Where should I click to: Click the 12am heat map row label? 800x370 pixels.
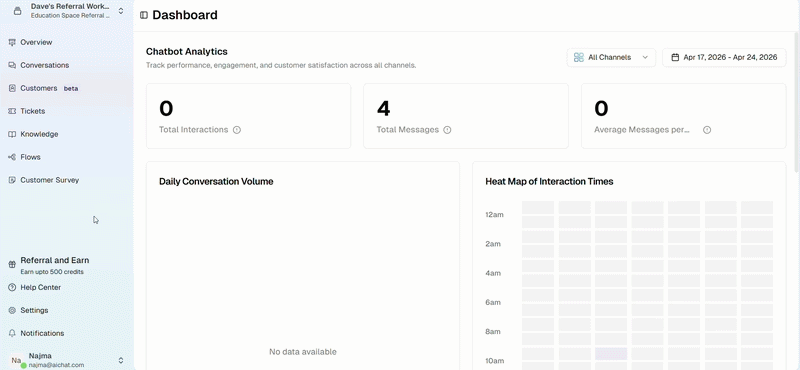tap(494, 215)
